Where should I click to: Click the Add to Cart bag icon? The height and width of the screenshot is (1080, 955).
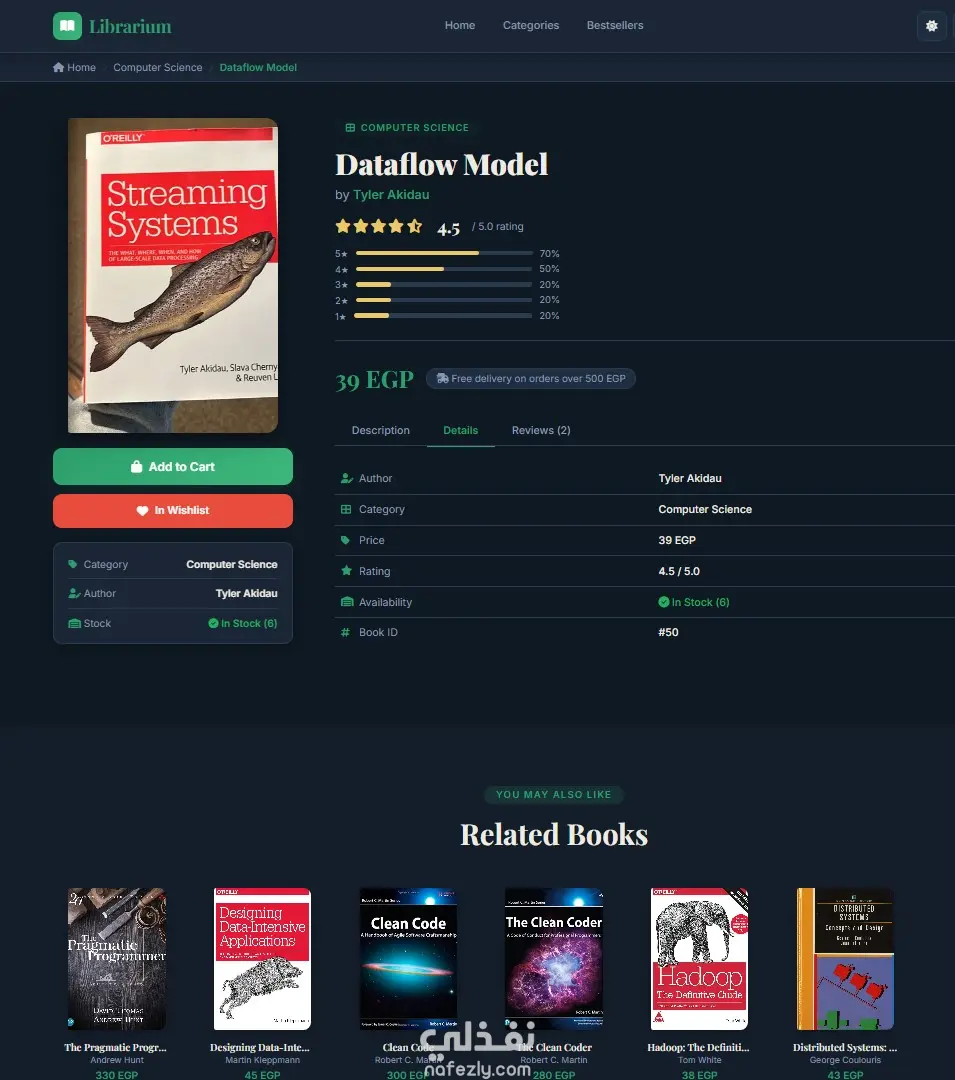[136, 467]
